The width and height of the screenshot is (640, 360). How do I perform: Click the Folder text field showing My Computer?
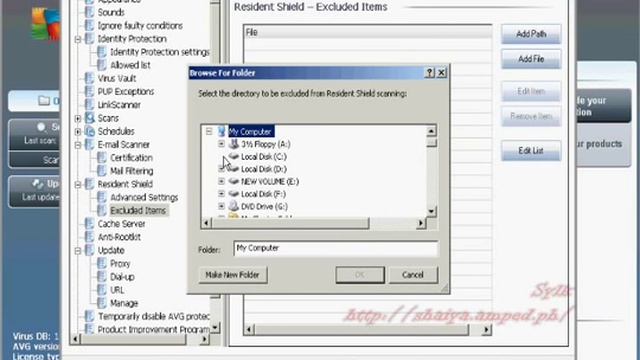coord(336,249)
